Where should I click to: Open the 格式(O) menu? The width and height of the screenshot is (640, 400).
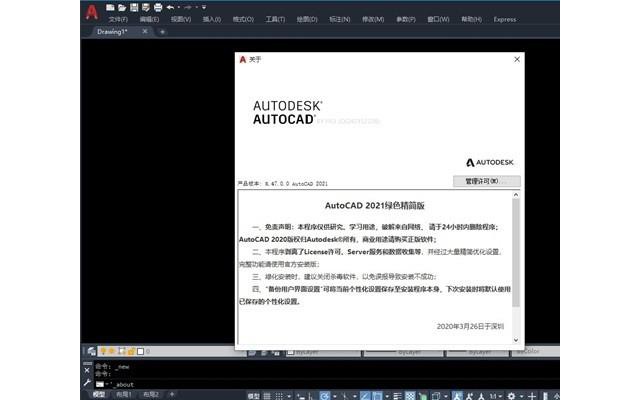pyautogui.click(x=243, y=19)
